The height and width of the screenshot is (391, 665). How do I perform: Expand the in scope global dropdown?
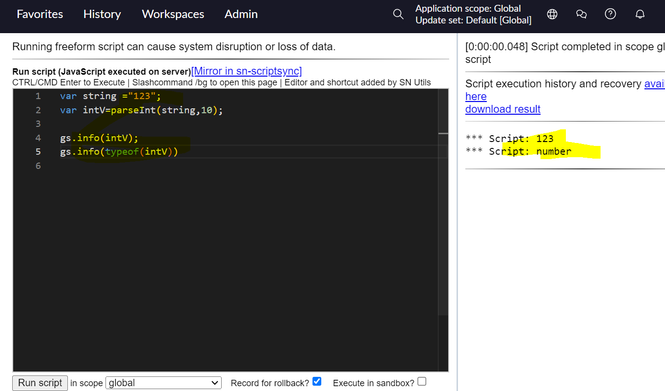tap(163, 383)
